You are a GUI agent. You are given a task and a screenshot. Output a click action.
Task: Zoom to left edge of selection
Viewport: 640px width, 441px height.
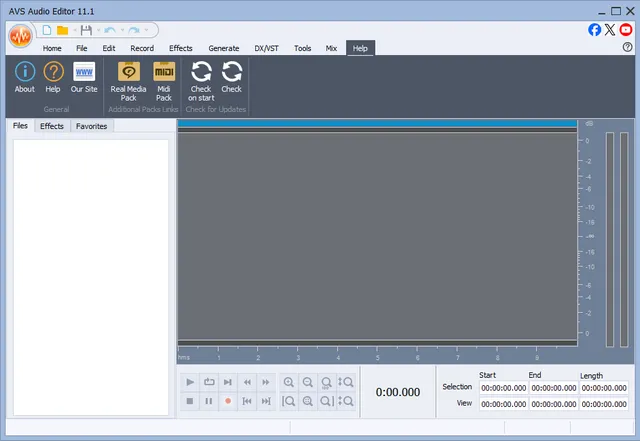[x=289, y=401]
